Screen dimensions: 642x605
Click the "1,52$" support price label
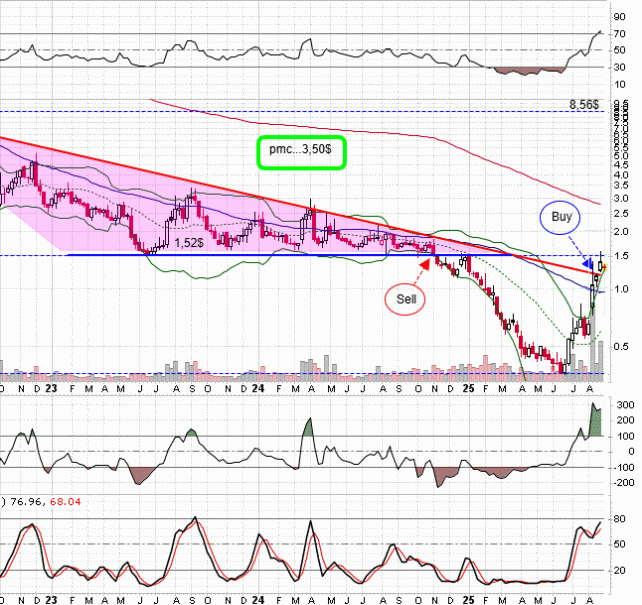(189, 243)
